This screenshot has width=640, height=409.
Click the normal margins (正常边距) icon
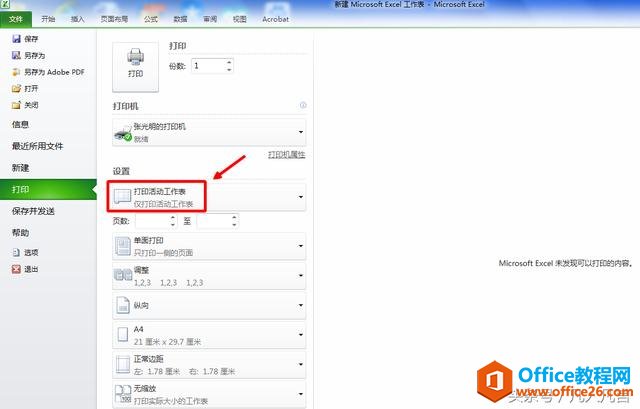click(123, 365)
